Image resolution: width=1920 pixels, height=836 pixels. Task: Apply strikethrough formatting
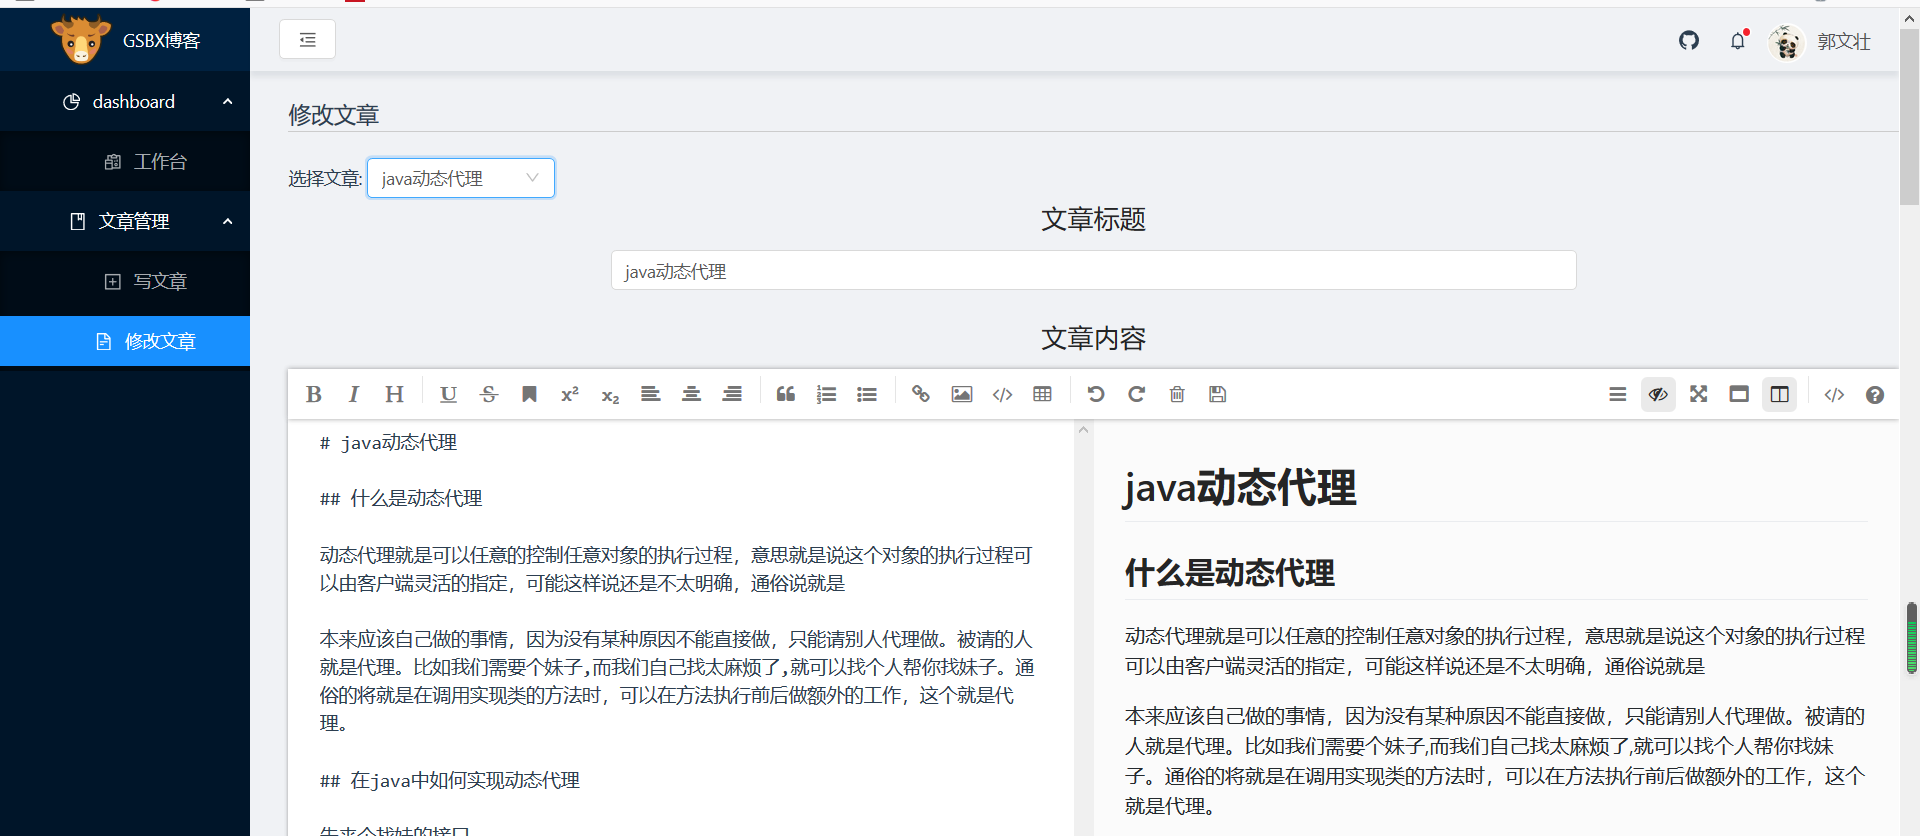pos(489,394)
